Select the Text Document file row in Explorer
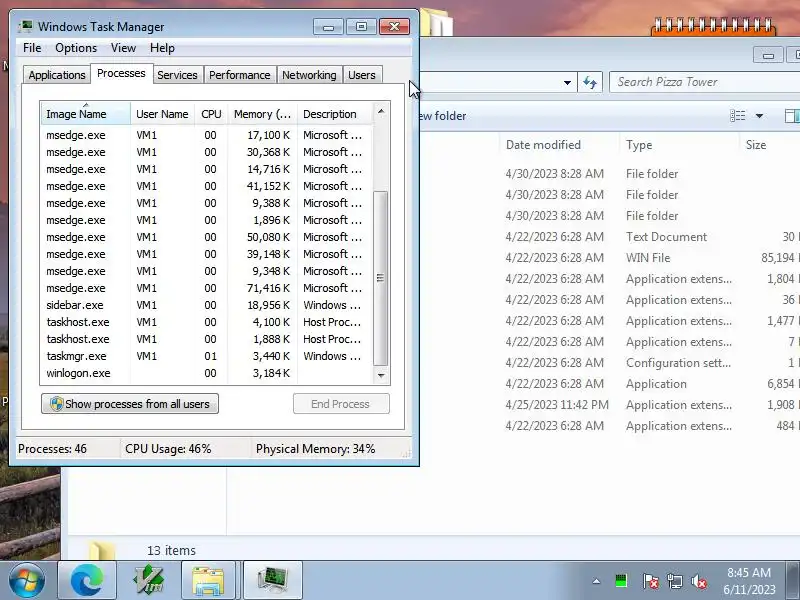The width and height of the screenshot is (800, 600). point(610,237)
